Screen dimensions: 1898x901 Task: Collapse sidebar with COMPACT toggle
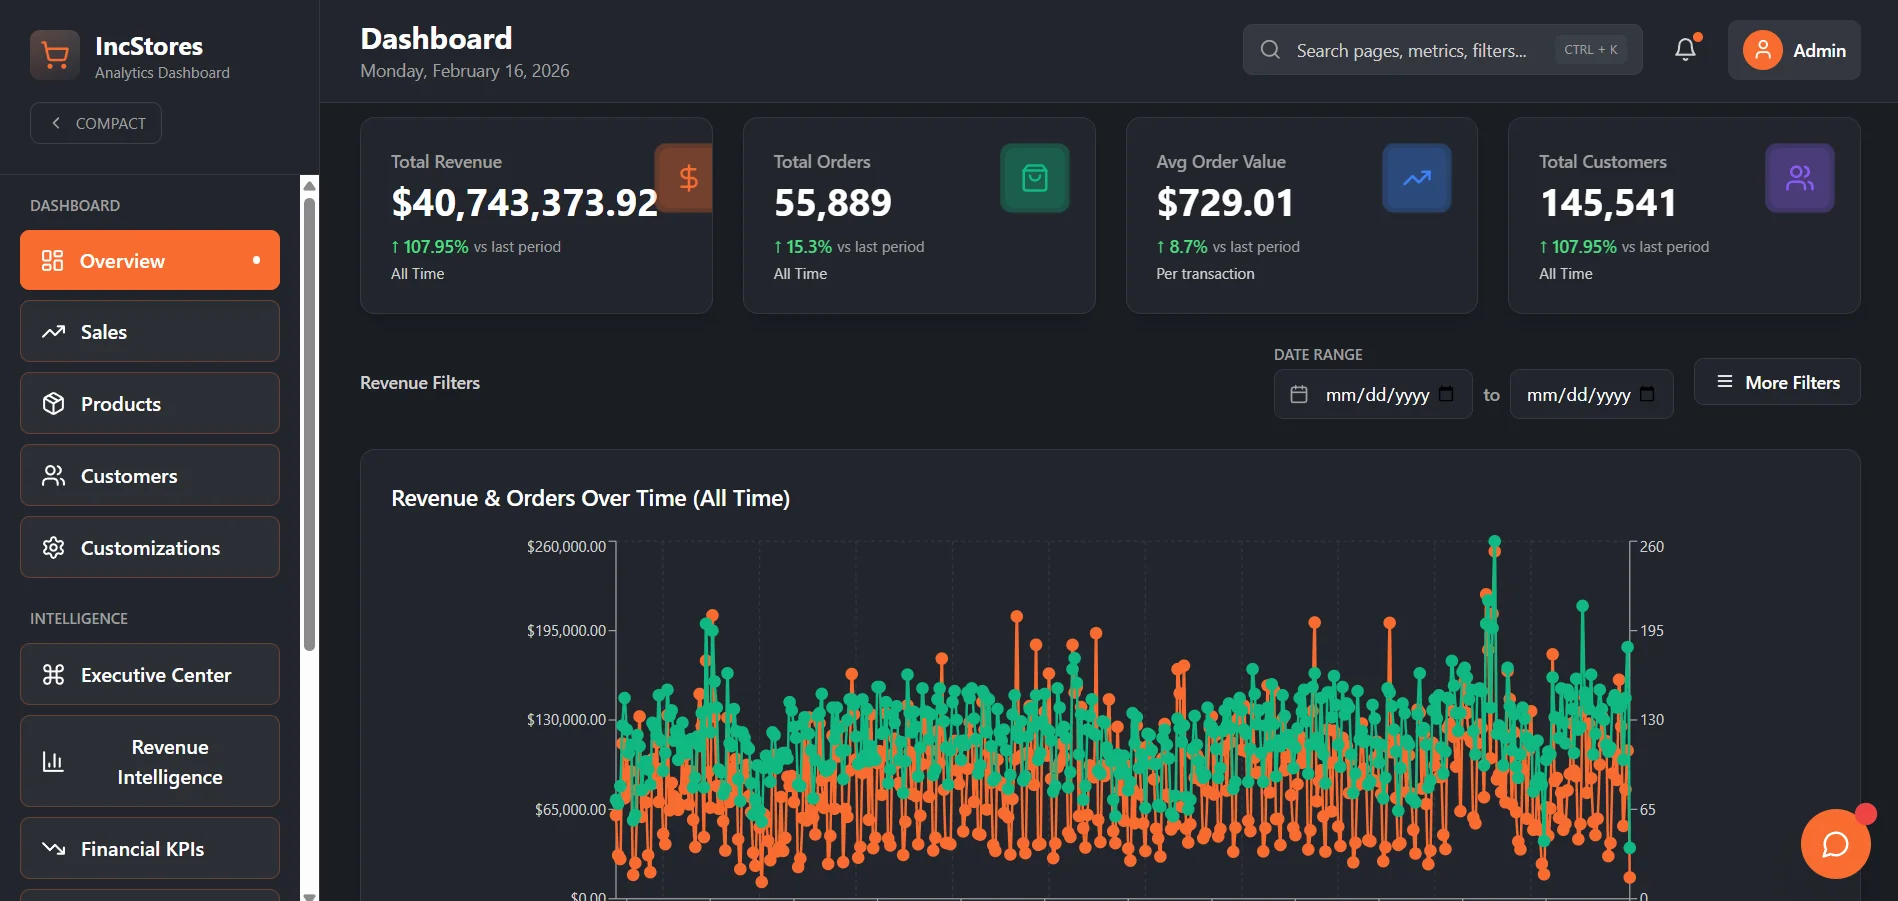click(96, 123)
